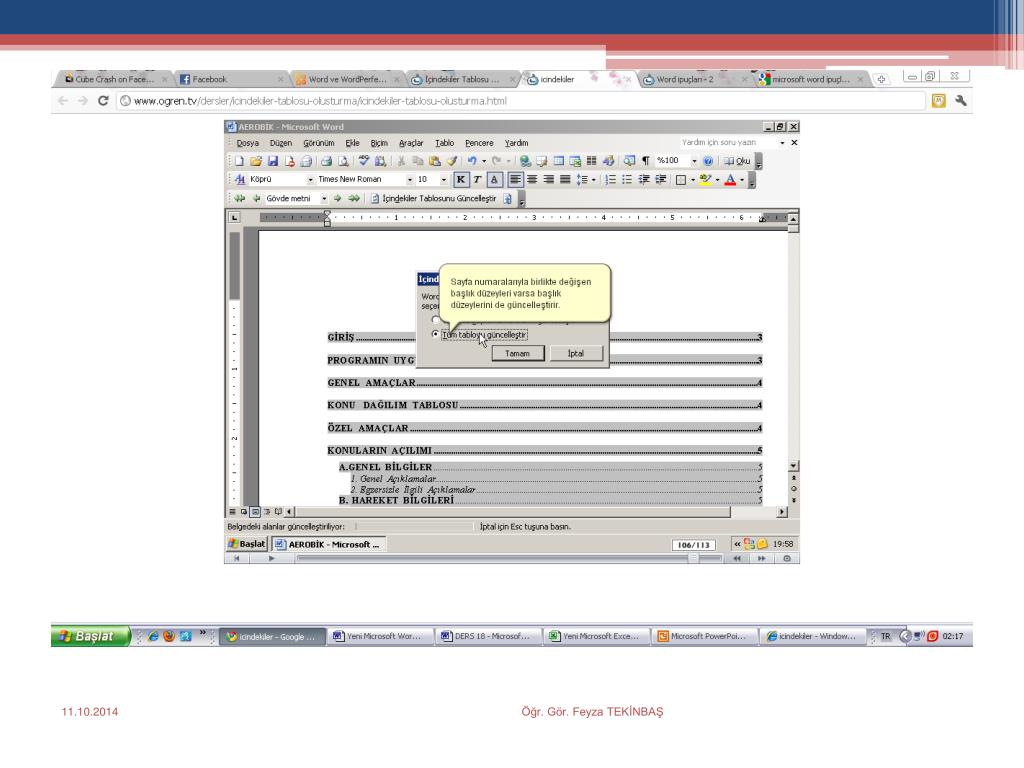Open the font color dropdown arrow

pyautogui.click(x=742, y=180)
